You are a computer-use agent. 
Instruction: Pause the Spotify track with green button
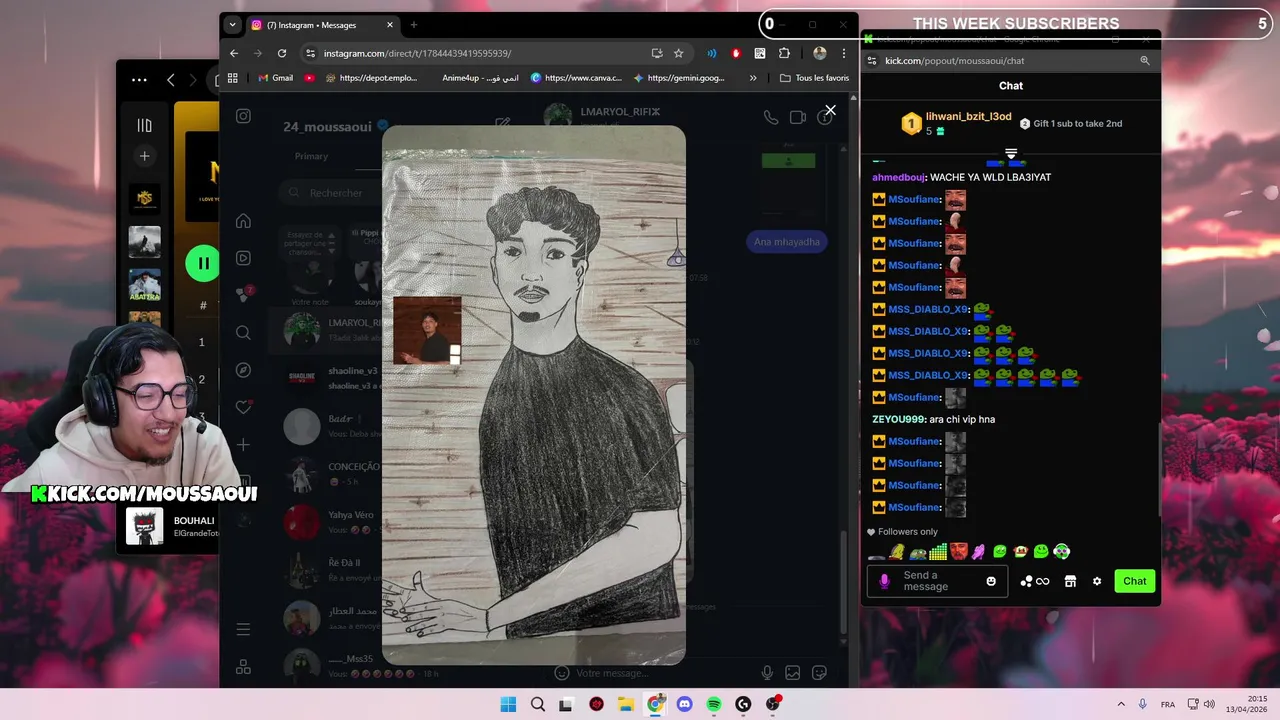(203, 263)
